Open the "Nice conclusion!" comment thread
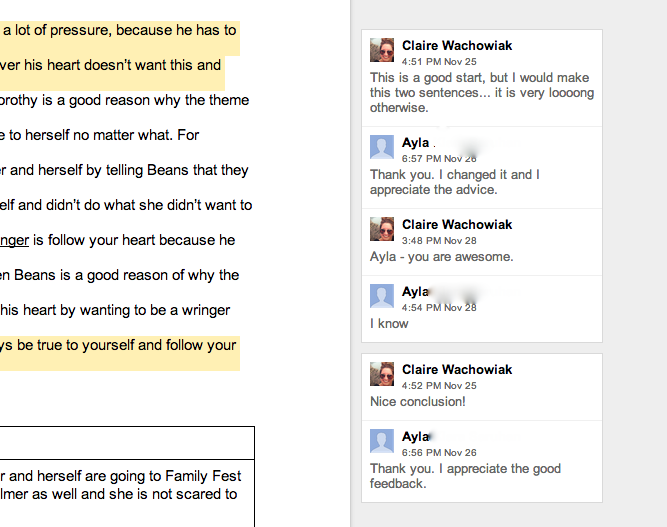This screenshot has height=527, width=667. pyautogui.click(x=418, y=402)
